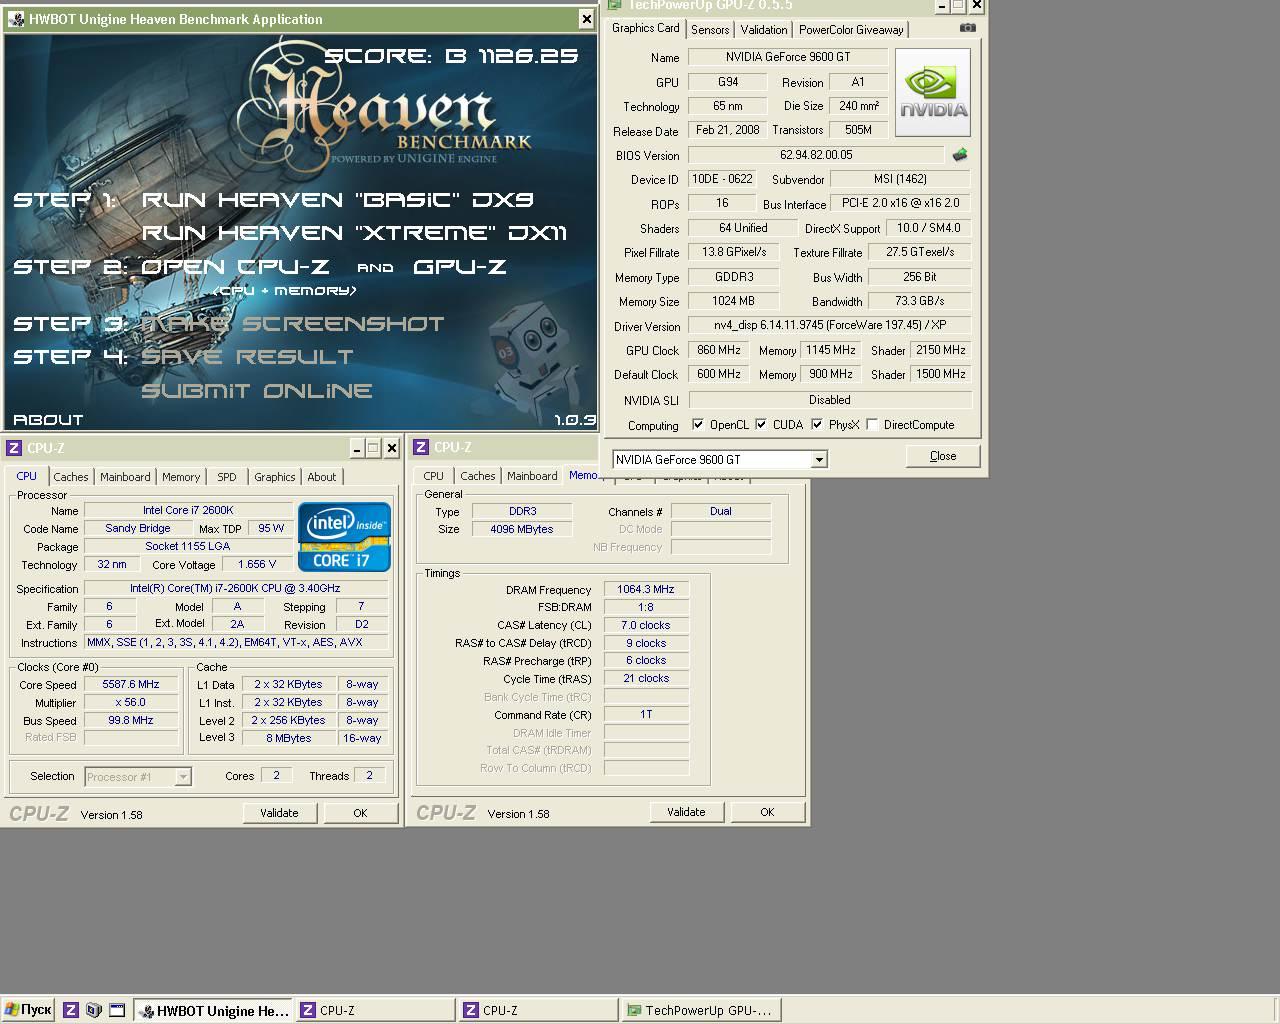Click the GPU Name field NVIDIA GeForce 9600 GT
Image resolution: width=1280 pixels, height=1024 pixels.
point(788,57)
